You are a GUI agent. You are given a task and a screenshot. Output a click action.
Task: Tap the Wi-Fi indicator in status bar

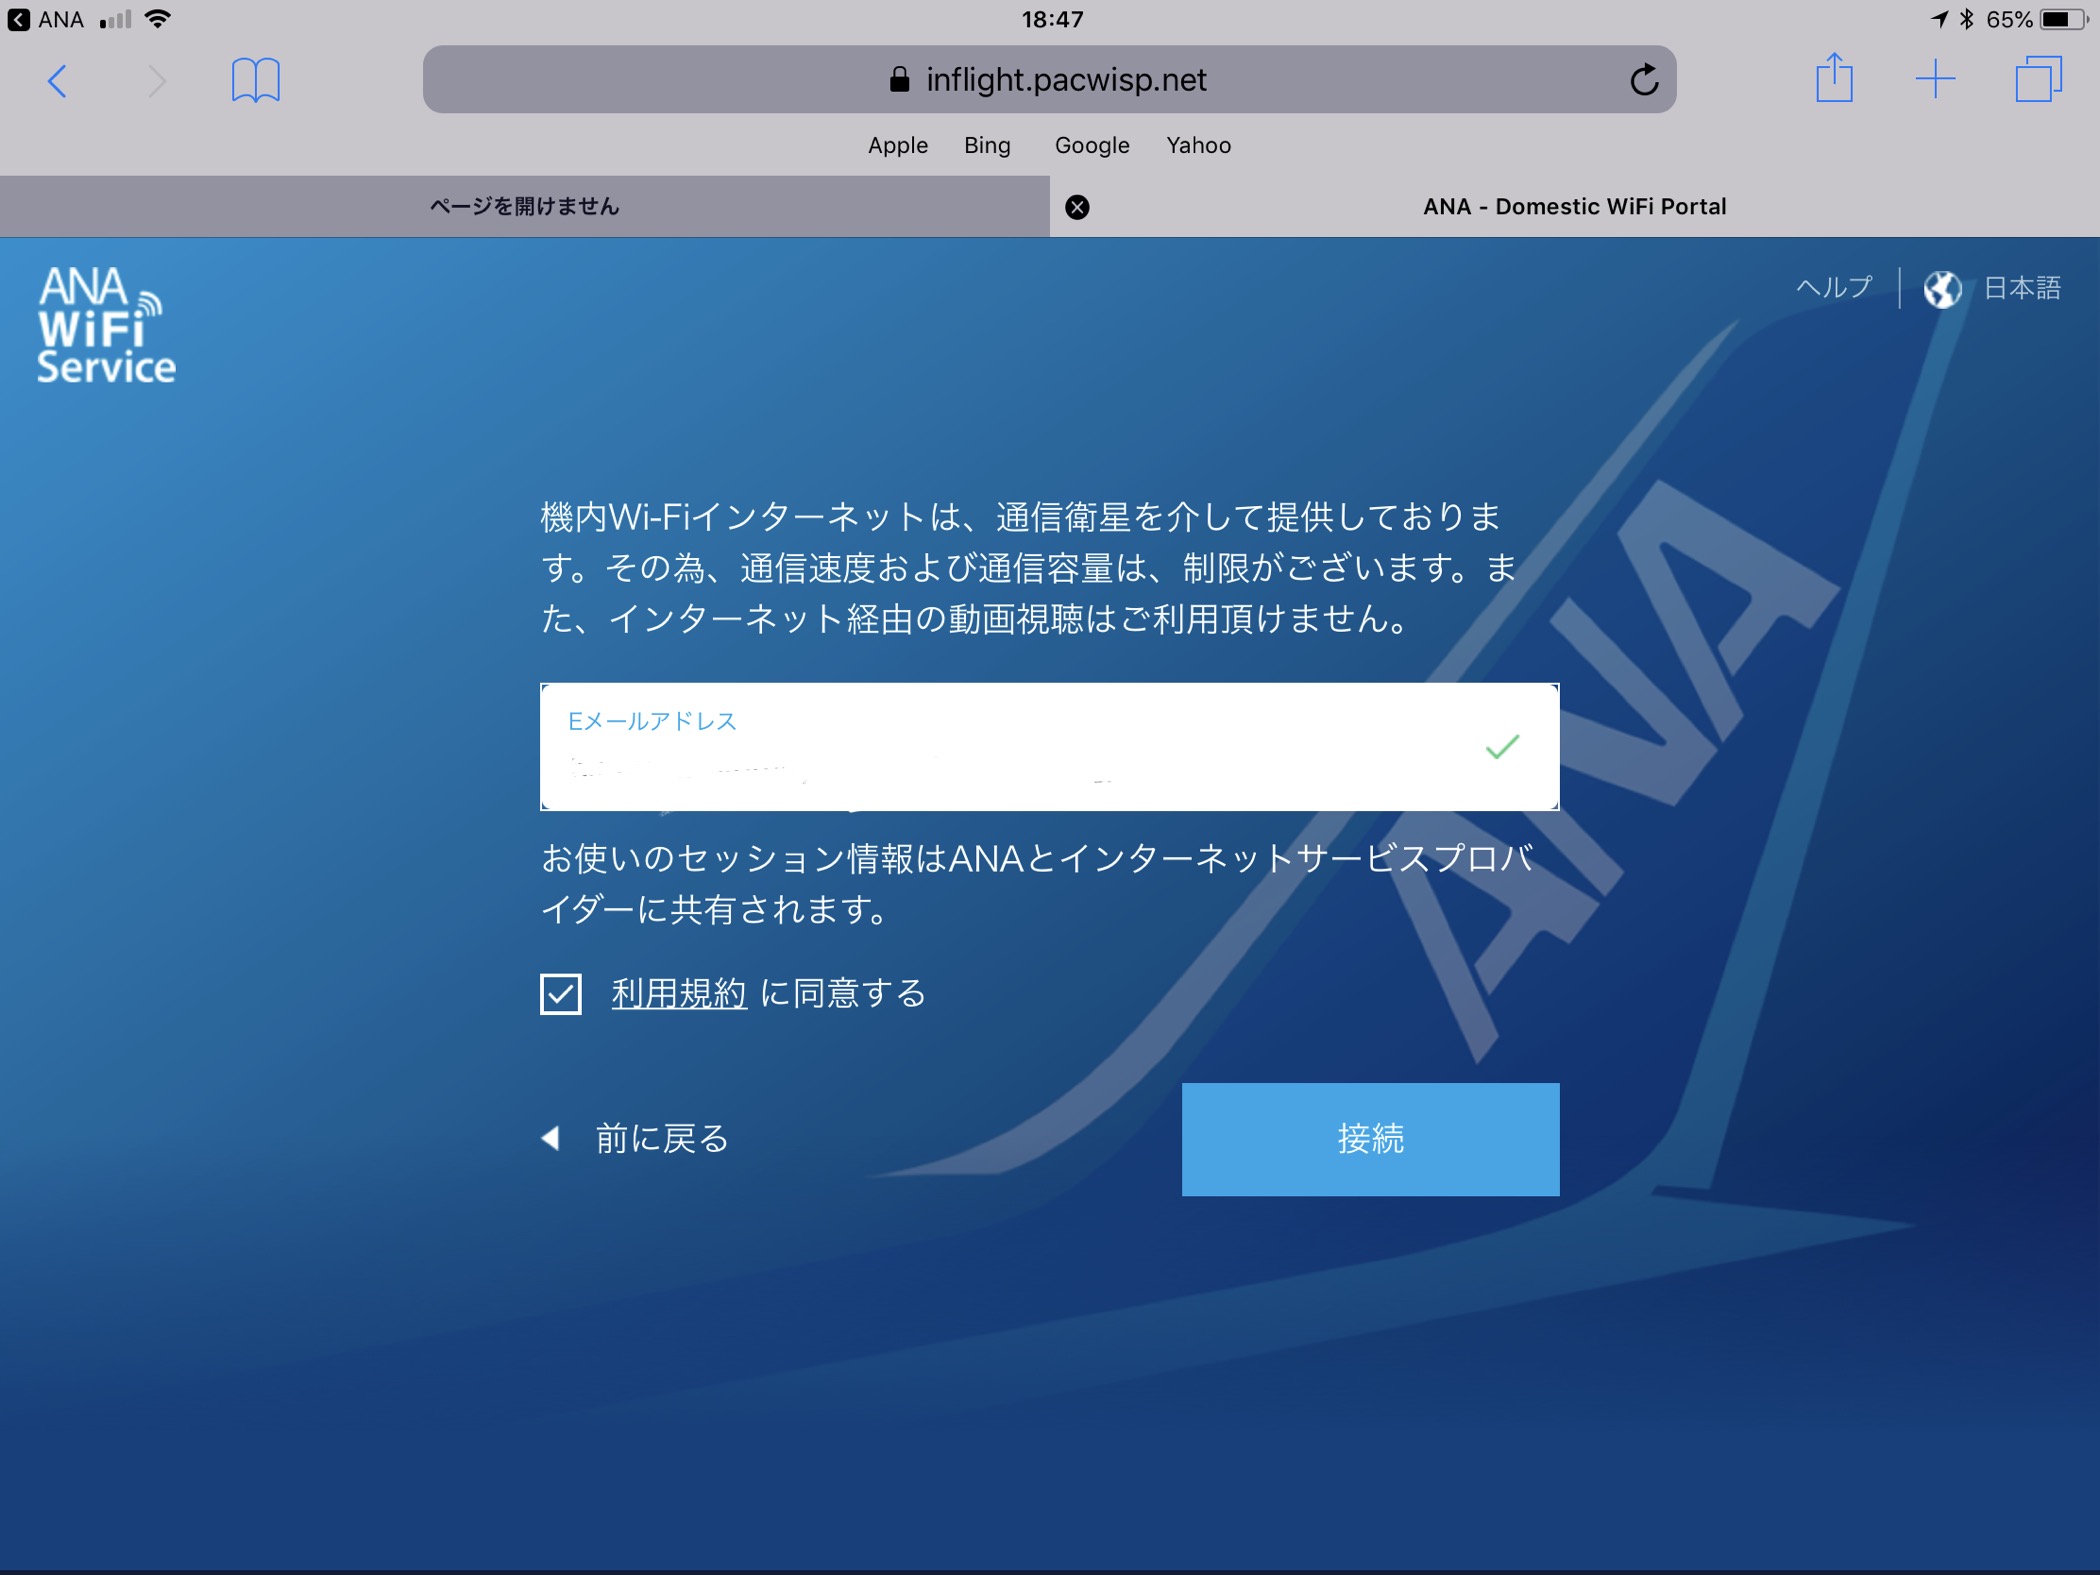point(157,19)
